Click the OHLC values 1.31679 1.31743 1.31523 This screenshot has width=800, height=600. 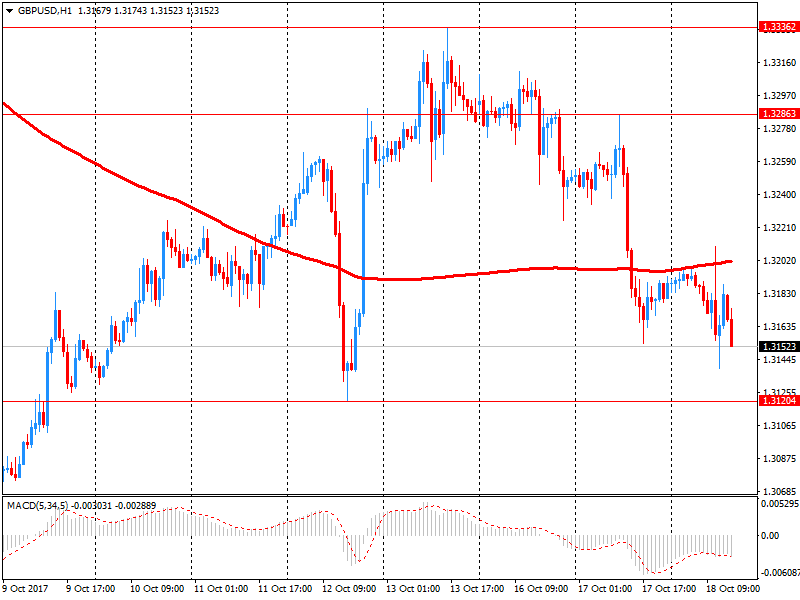point(131,11)
